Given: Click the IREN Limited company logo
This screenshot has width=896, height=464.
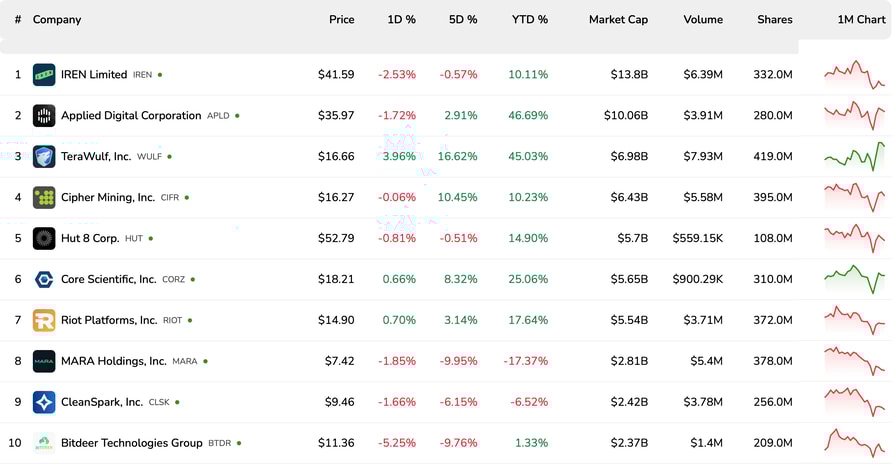Looking at the screenshot, I should click(x=44, y=75).
